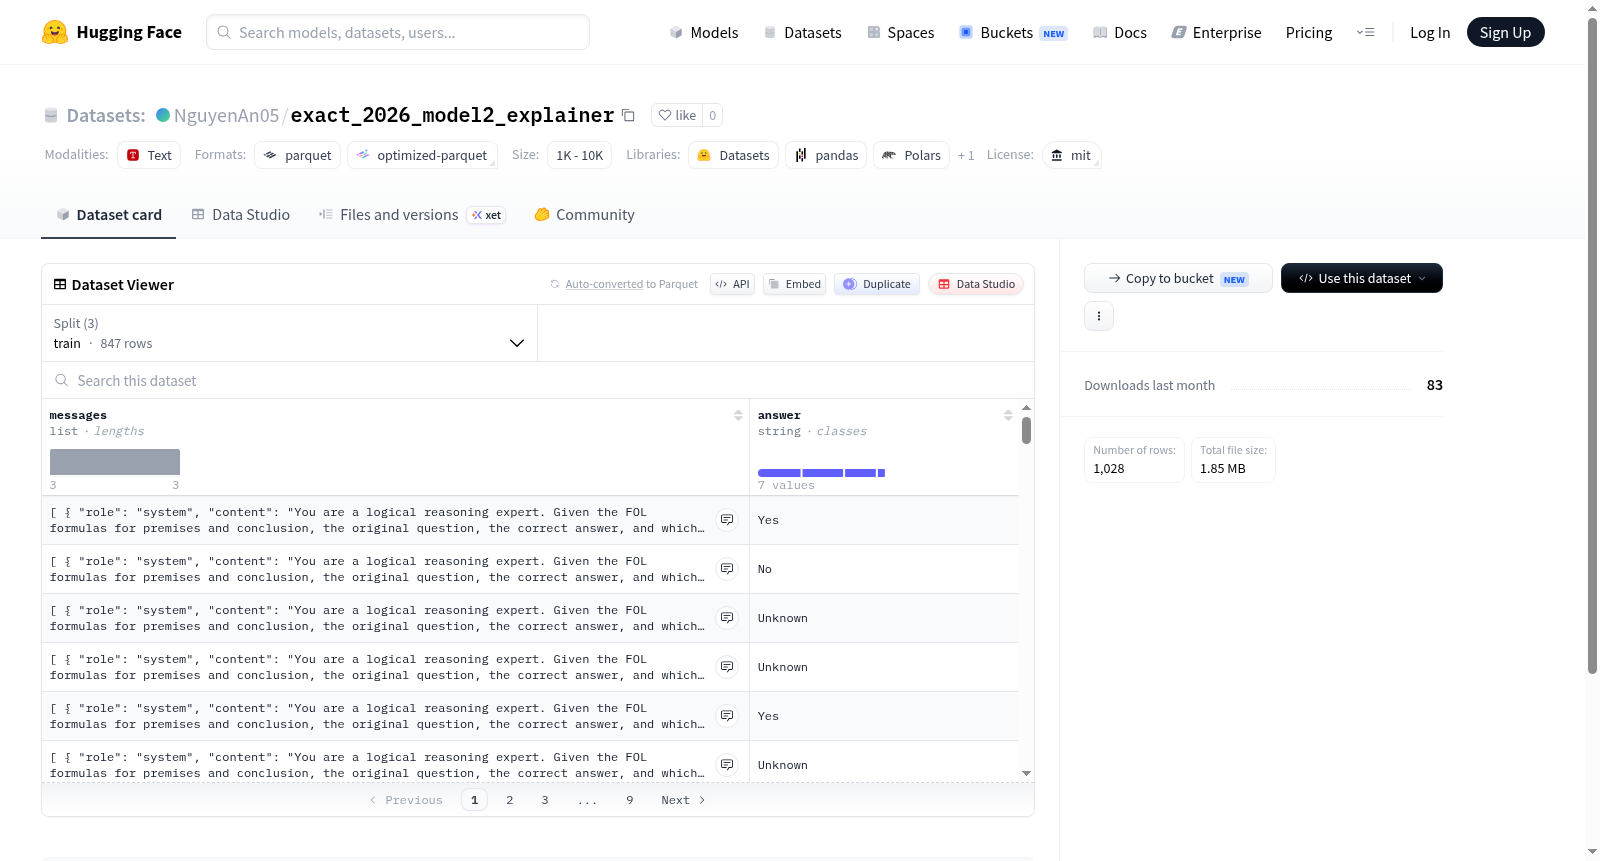Open Buckets in top navigation
The image size is (1600, 861).
click(1013, 32)
